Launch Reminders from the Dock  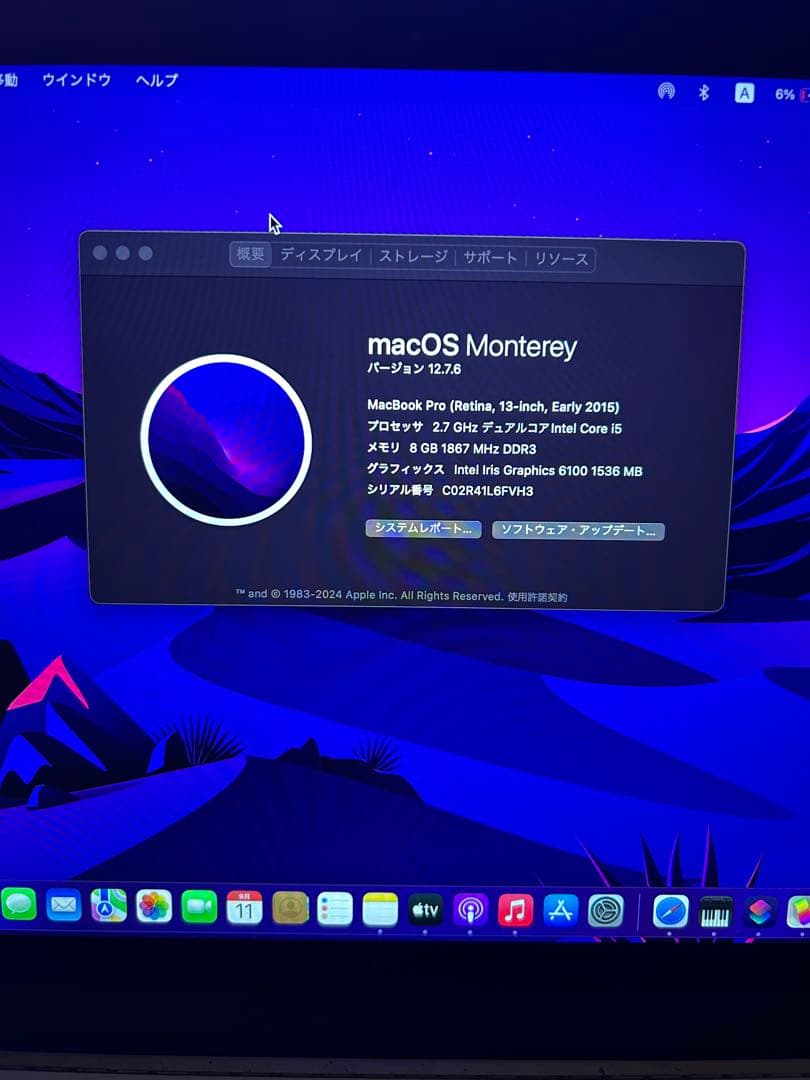[335, 909]
